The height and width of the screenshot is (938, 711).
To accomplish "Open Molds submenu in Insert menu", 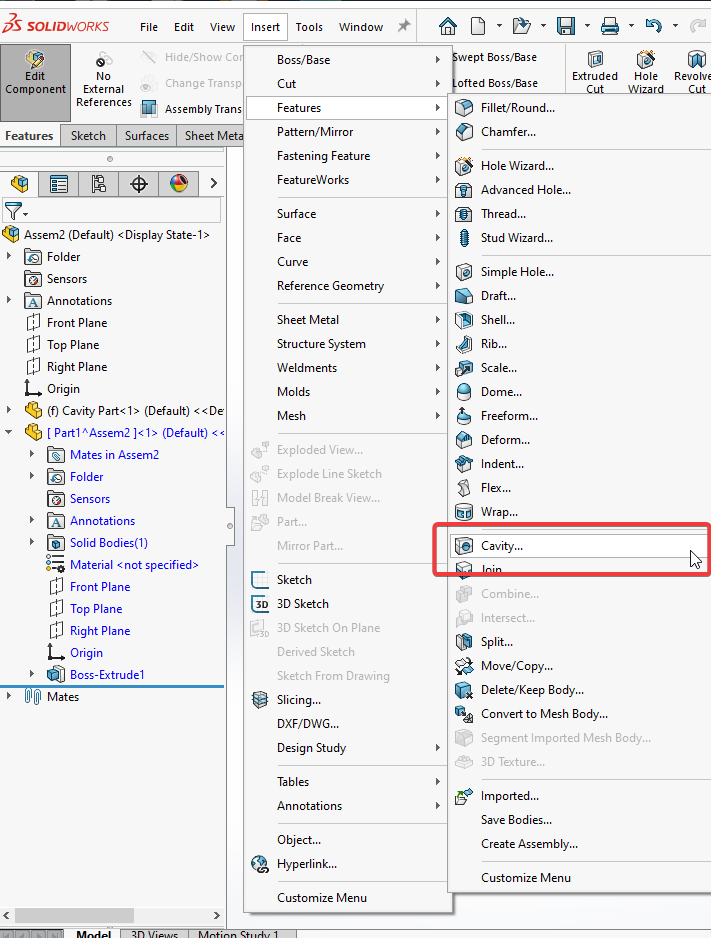I will pos(347,392).
